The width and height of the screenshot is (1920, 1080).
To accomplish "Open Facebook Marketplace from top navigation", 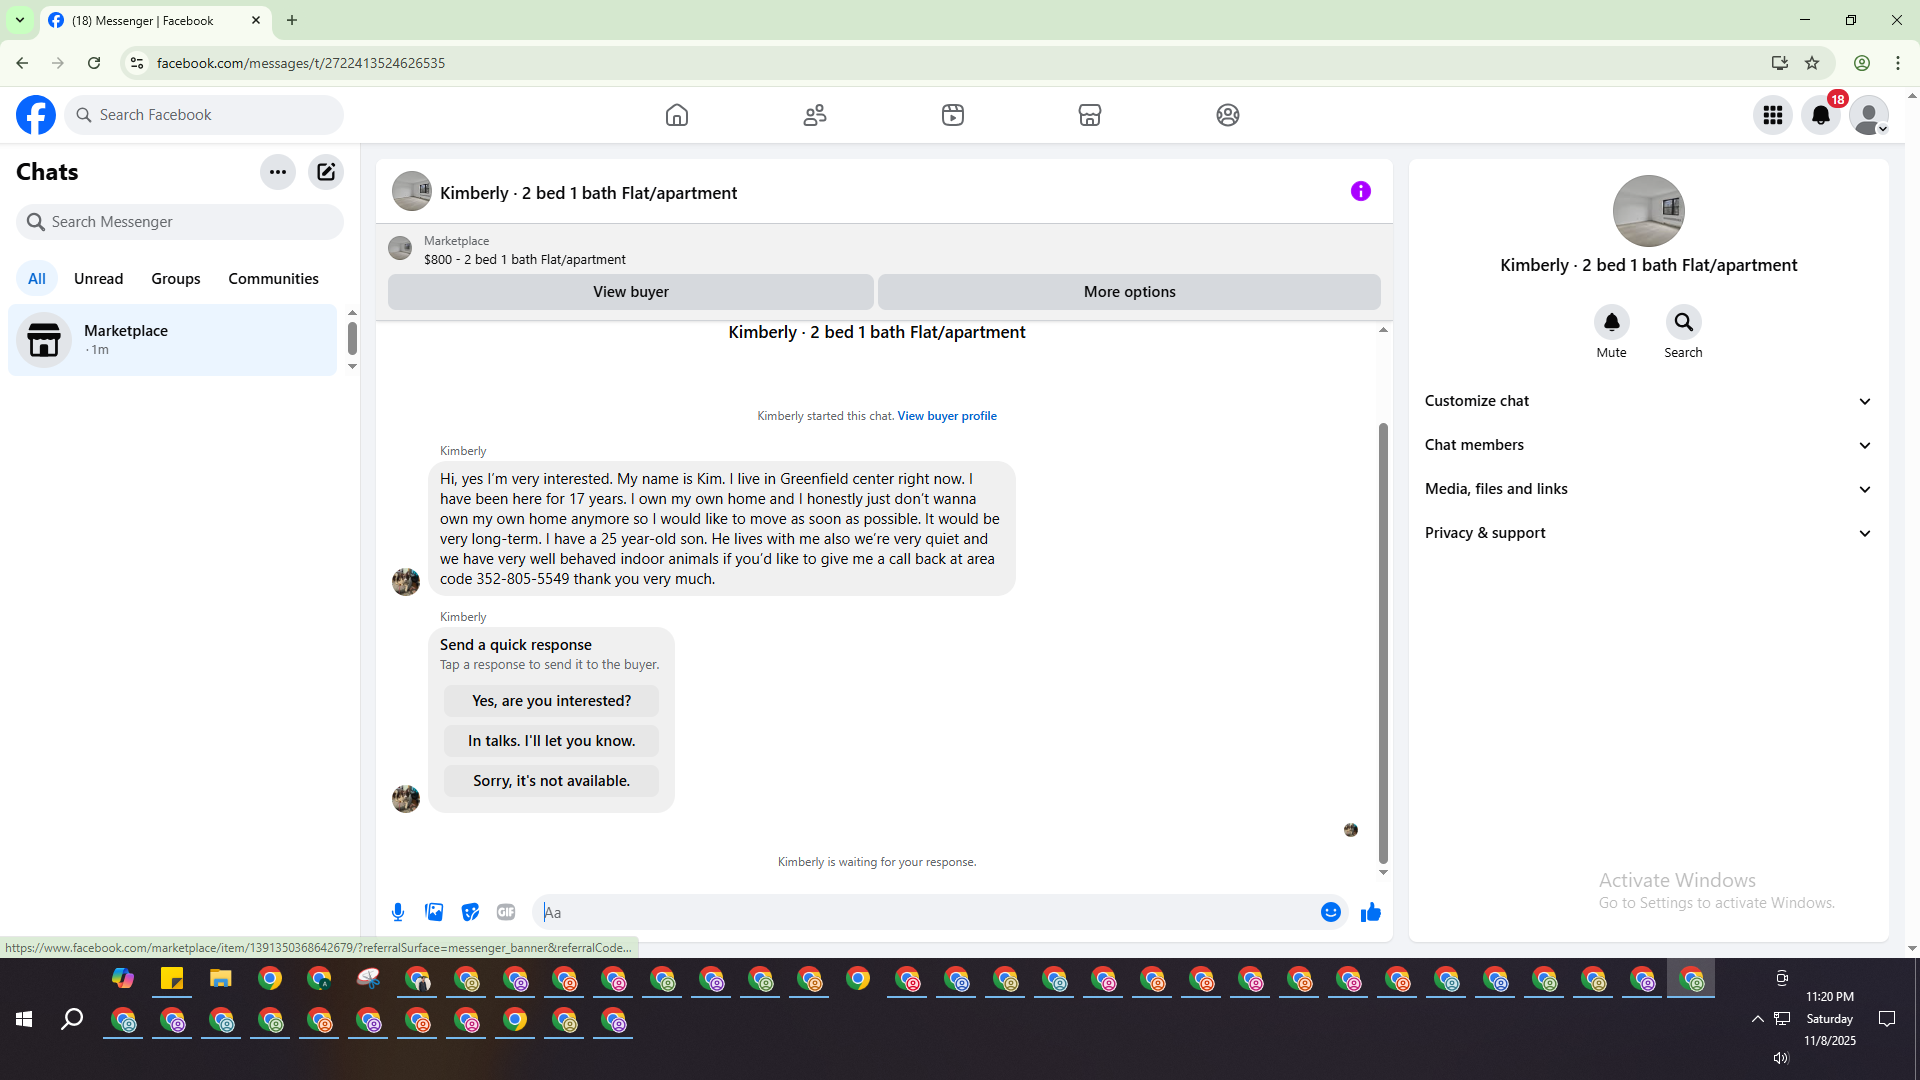I will coord(1089,115).
